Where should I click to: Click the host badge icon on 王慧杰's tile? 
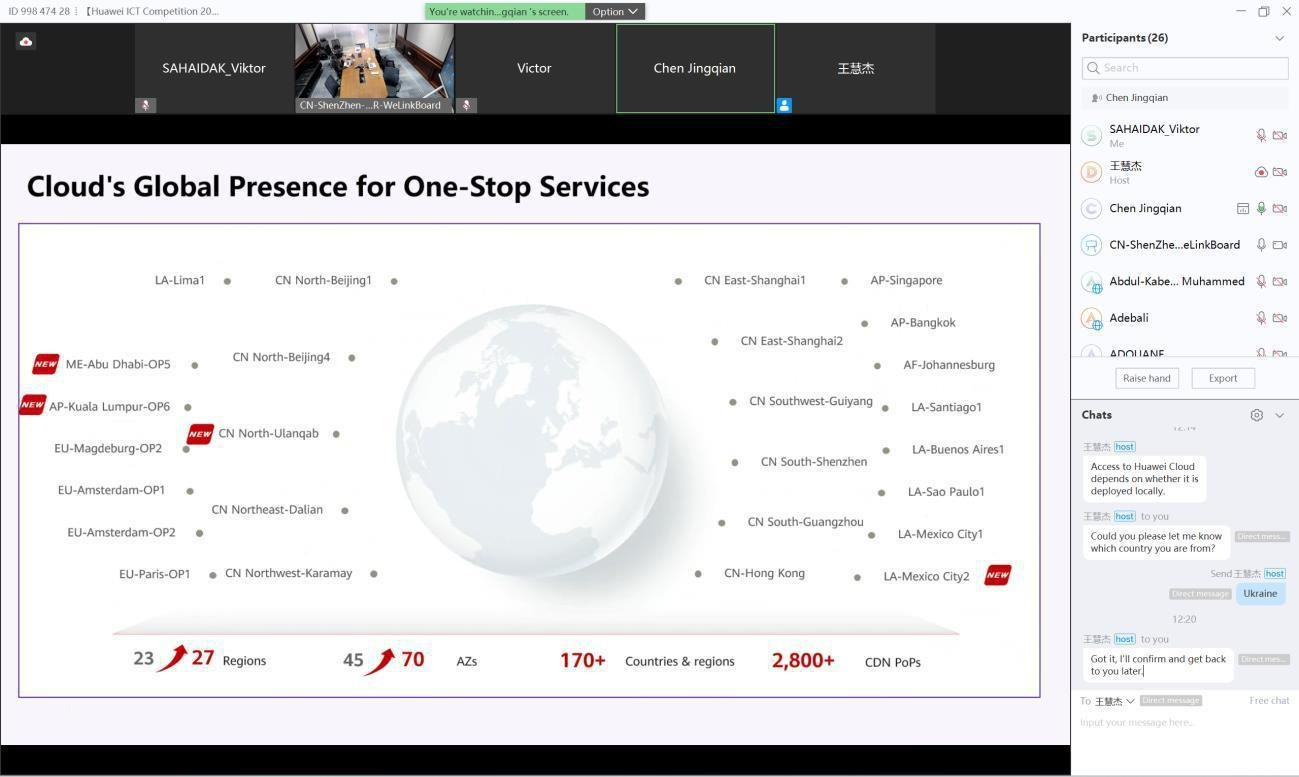(x=784, y=105)
